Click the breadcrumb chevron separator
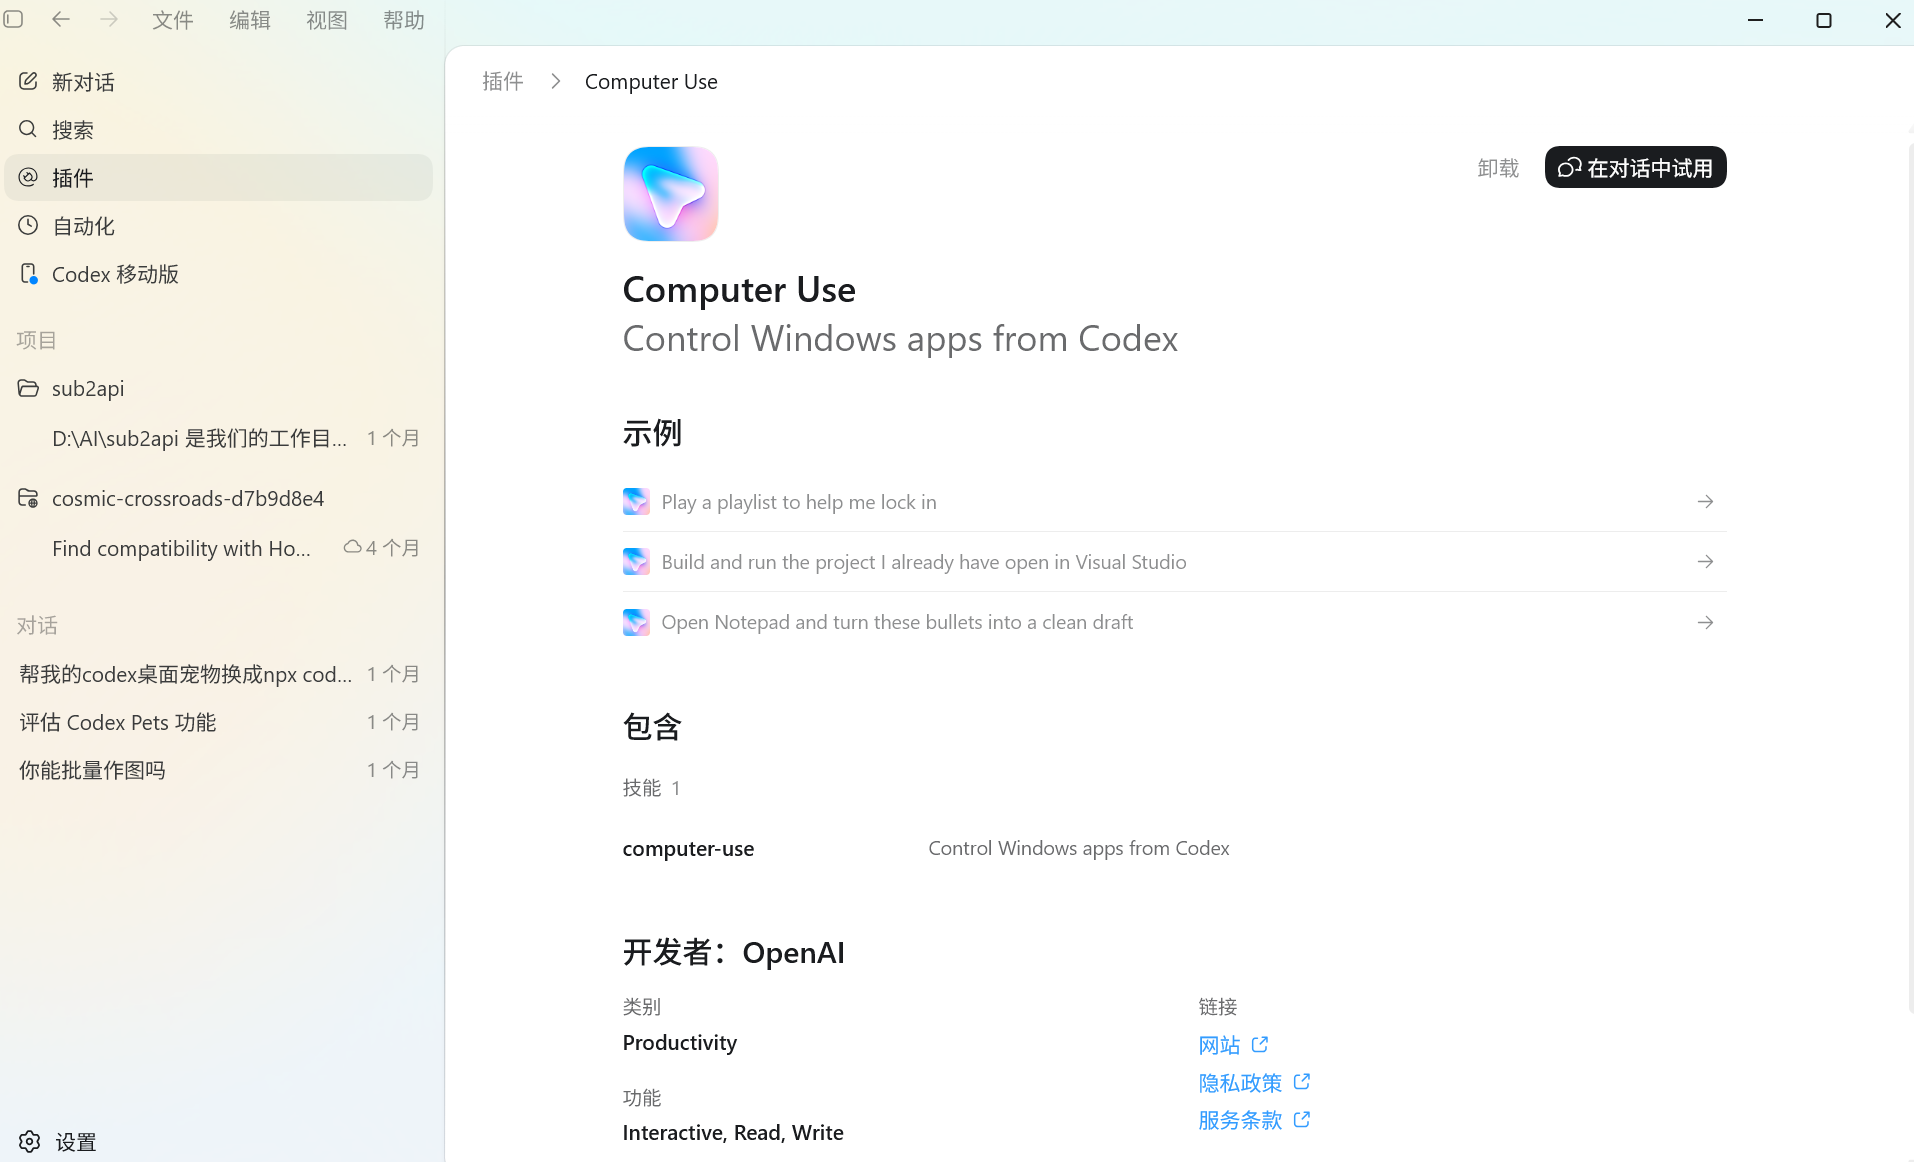1914x1162 pixels. [x=556, y=81]
